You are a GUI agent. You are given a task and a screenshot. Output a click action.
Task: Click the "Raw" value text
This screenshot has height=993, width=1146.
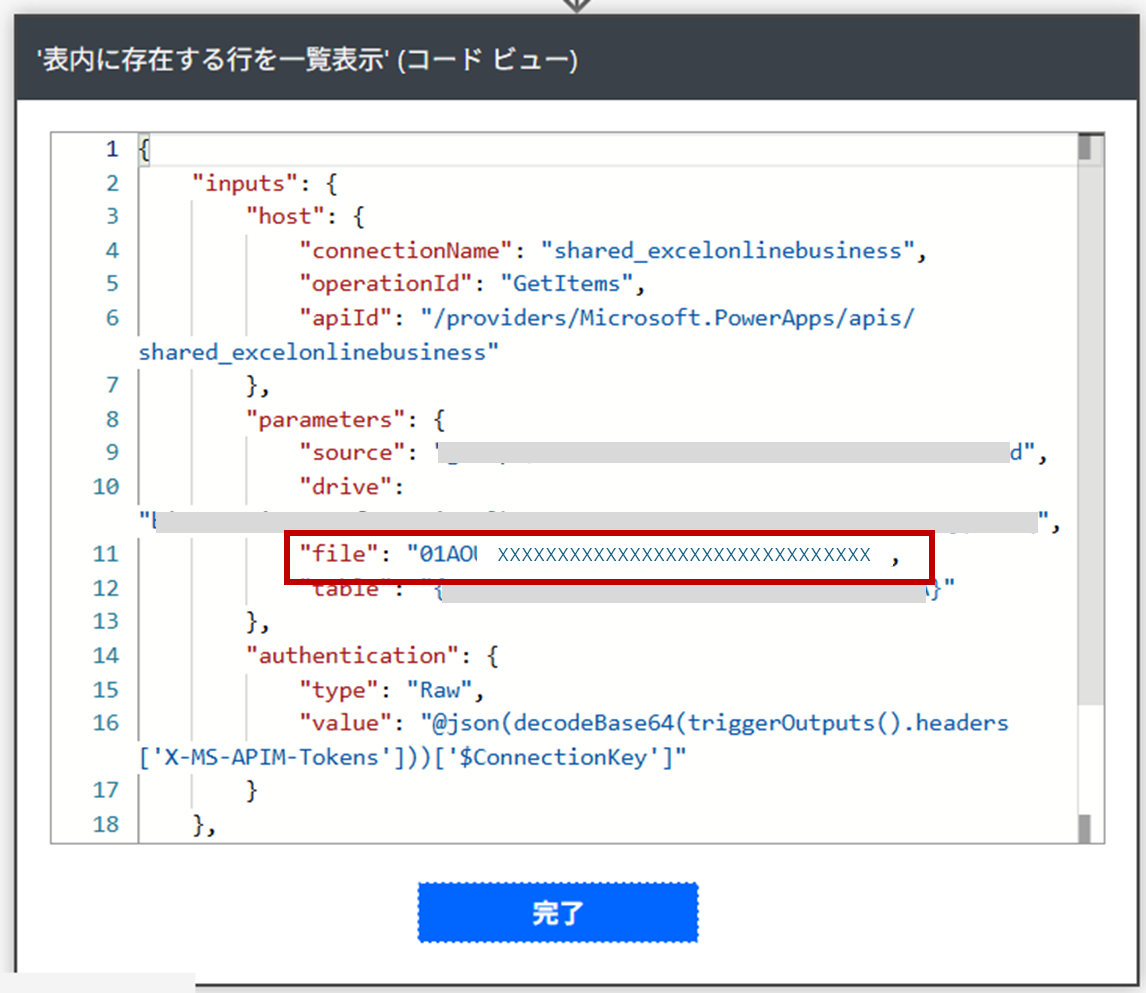tap(440, 690)
